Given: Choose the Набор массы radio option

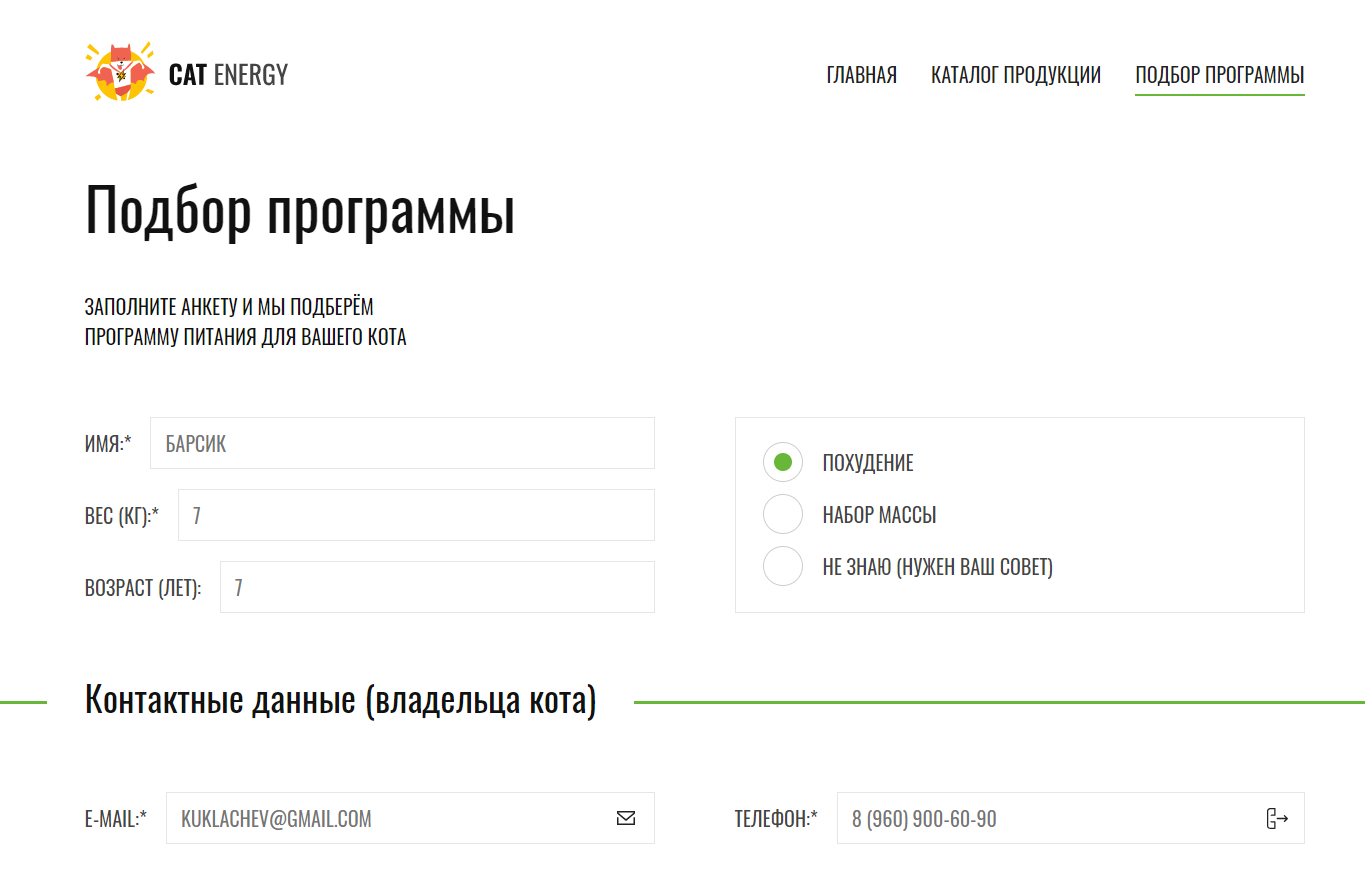Looking at the screenshot, I should (783, 514).
